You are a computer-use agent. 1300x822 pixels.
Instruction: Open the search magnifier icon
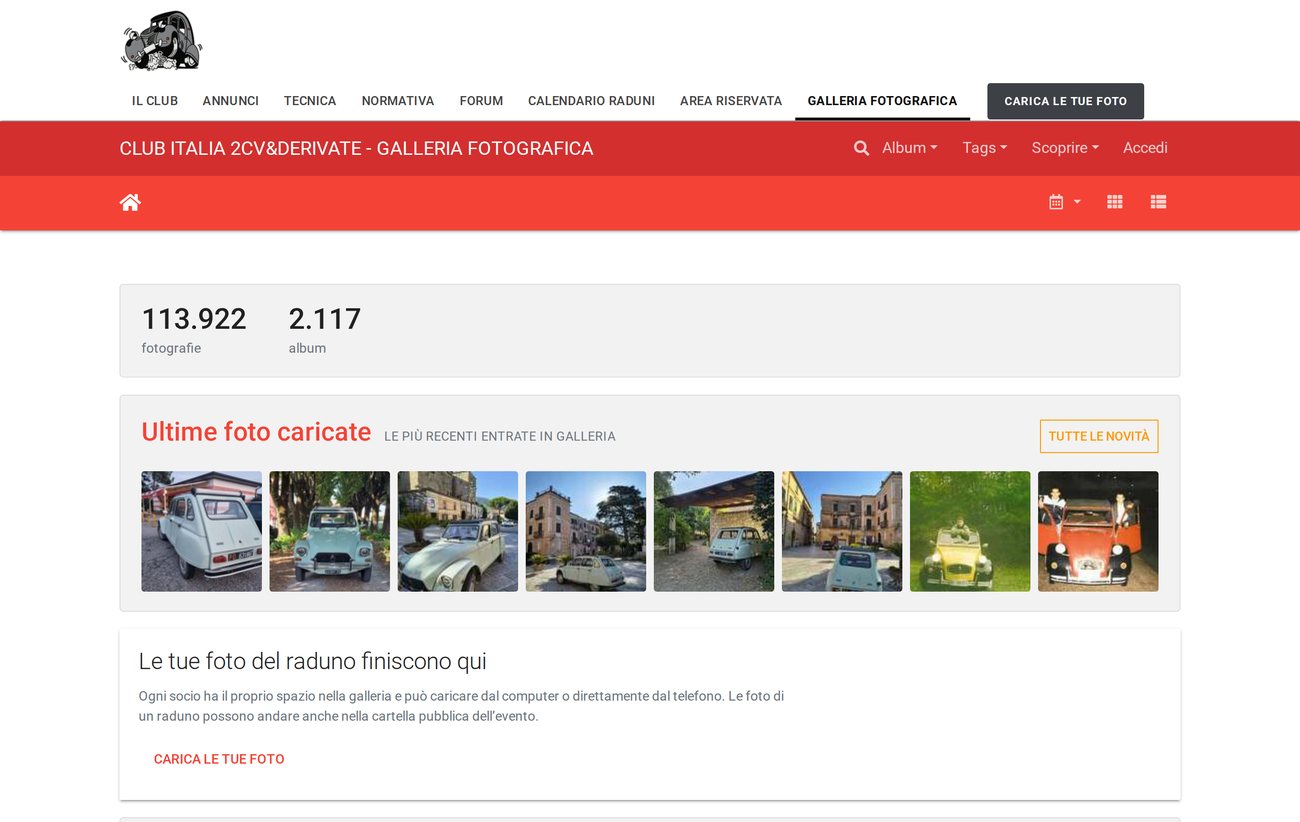(861, 148)
